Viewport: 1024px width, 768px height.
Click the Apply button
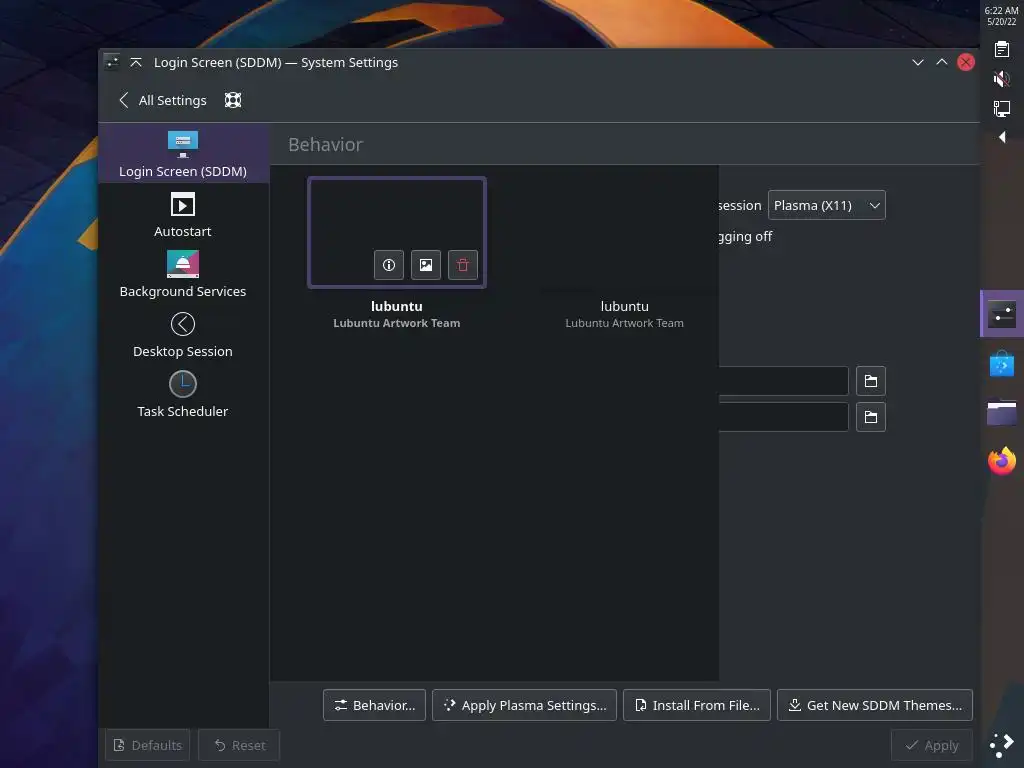click(x=932, y=745)
